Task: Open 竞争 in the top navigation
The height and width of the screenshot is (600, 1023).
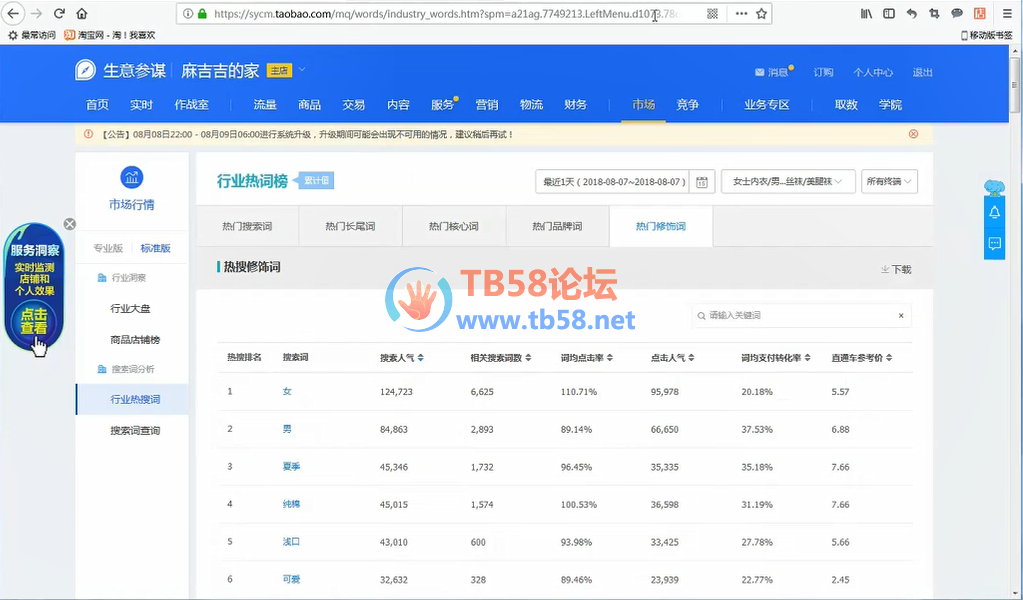Action: click(x=687, y=105)
